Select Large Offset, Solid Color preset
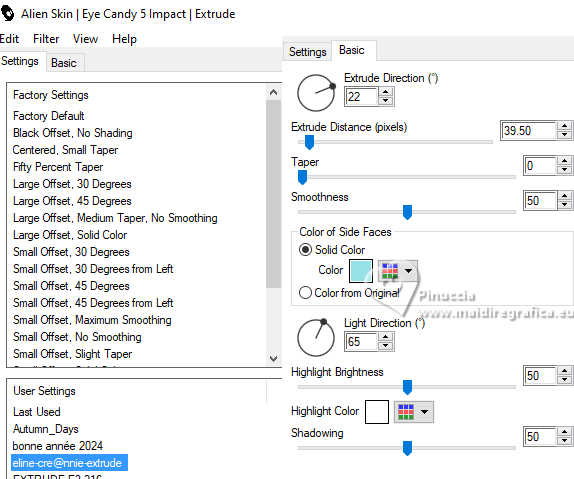Image resolution: width=574 pixels, height=479 pixels. (x=70, y=235)
